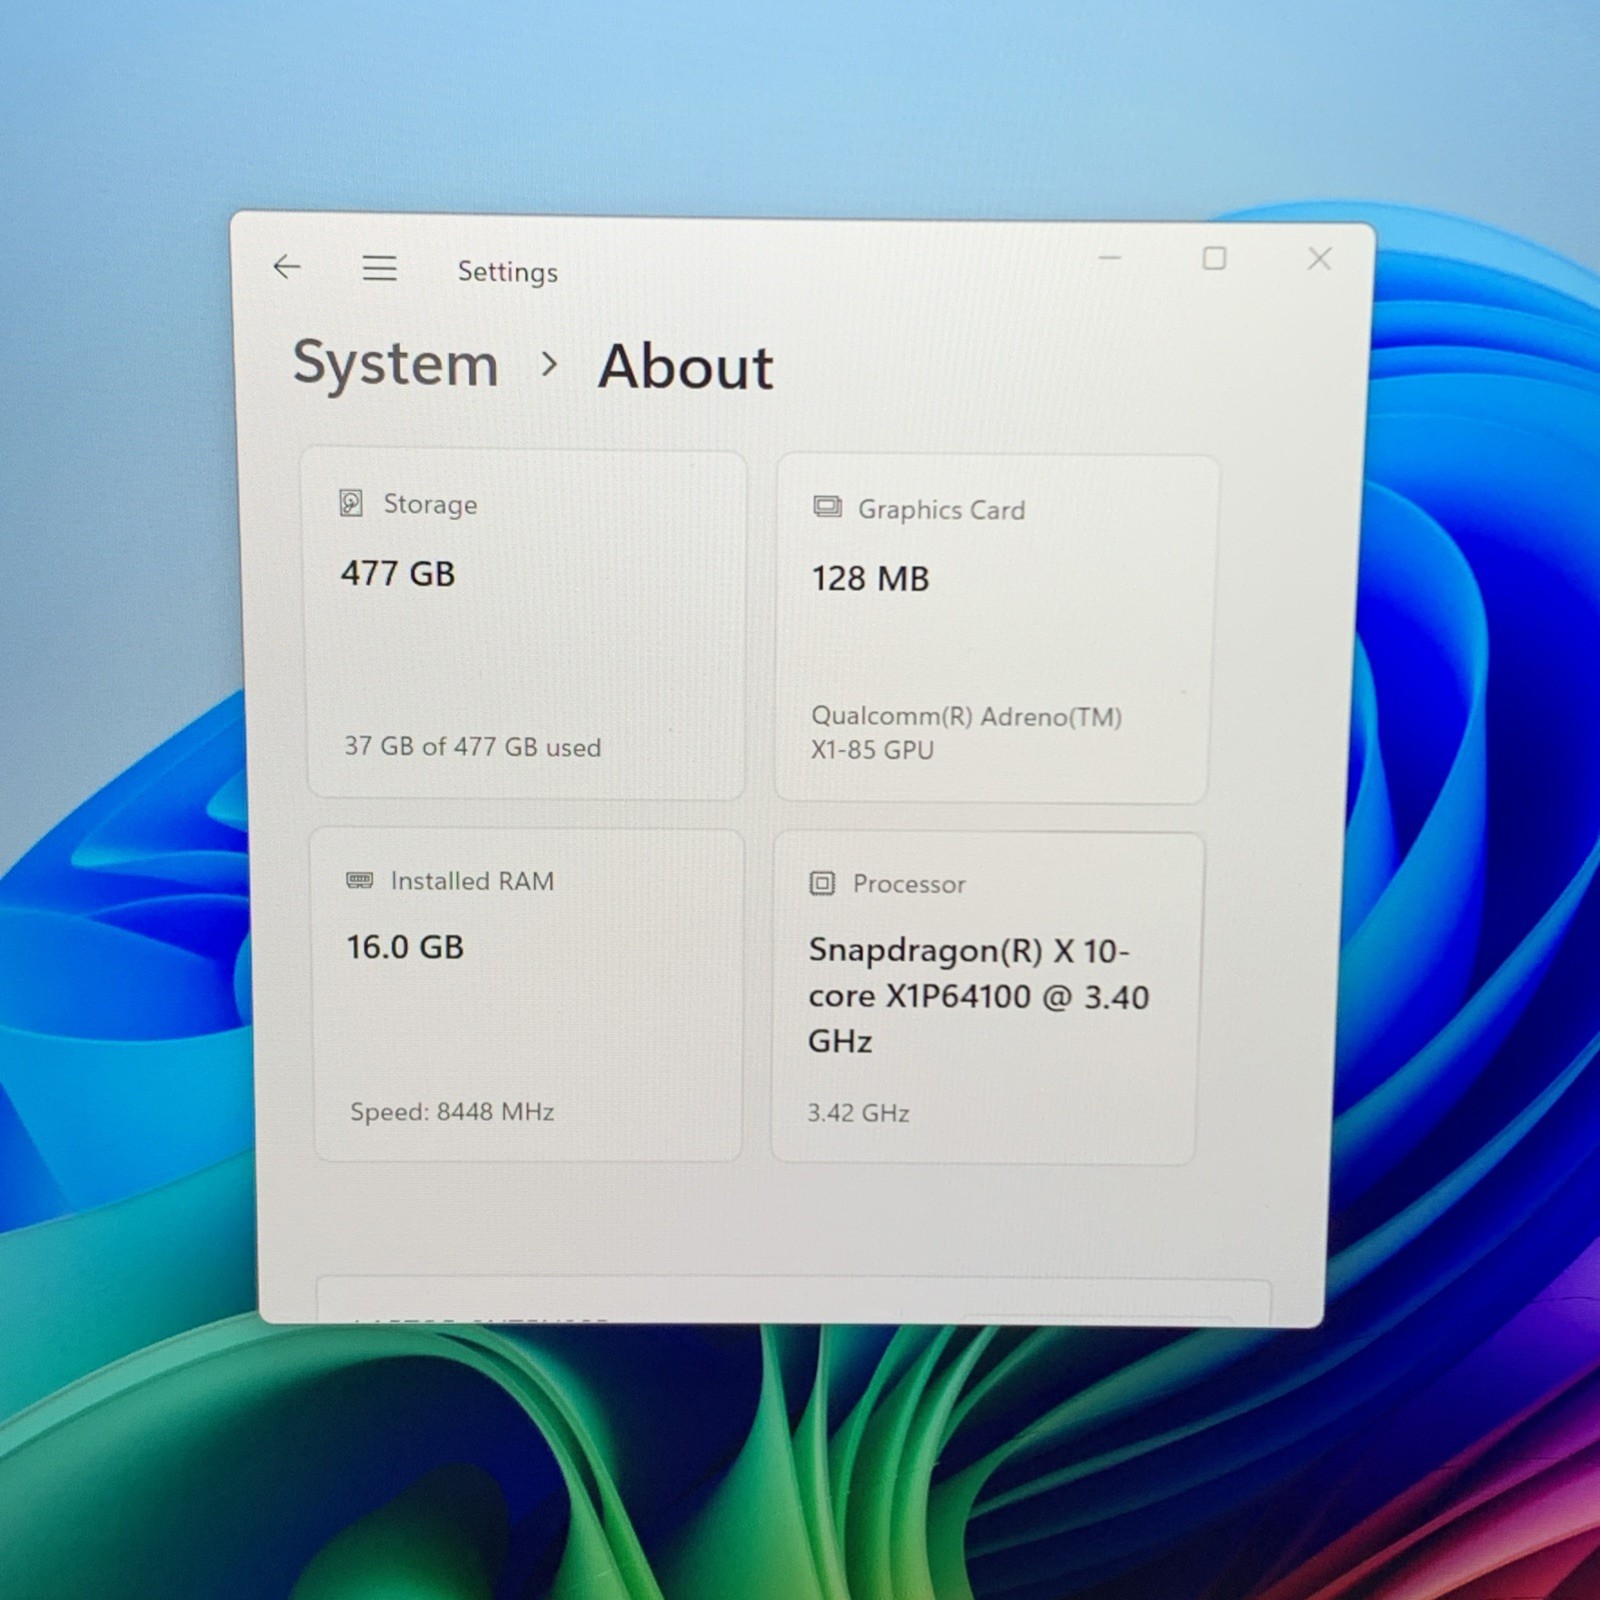Click the Graphics Card icon
Image resolution: width=1600 pixels, height=1600 pixels.
point(827,507)
